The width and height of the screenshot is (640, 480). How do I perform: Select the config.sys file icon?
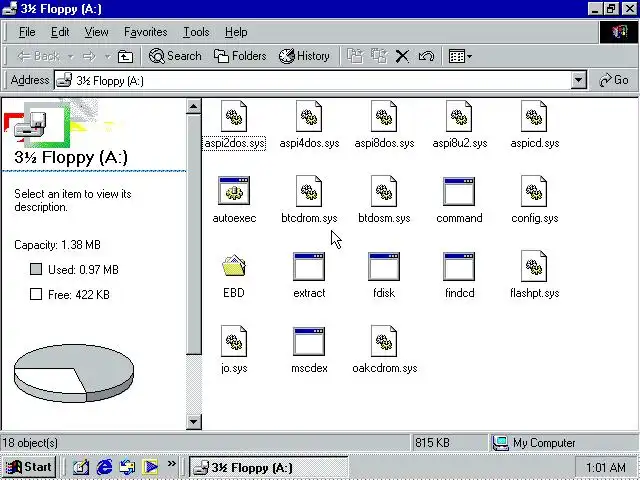[x=534, y=191]
